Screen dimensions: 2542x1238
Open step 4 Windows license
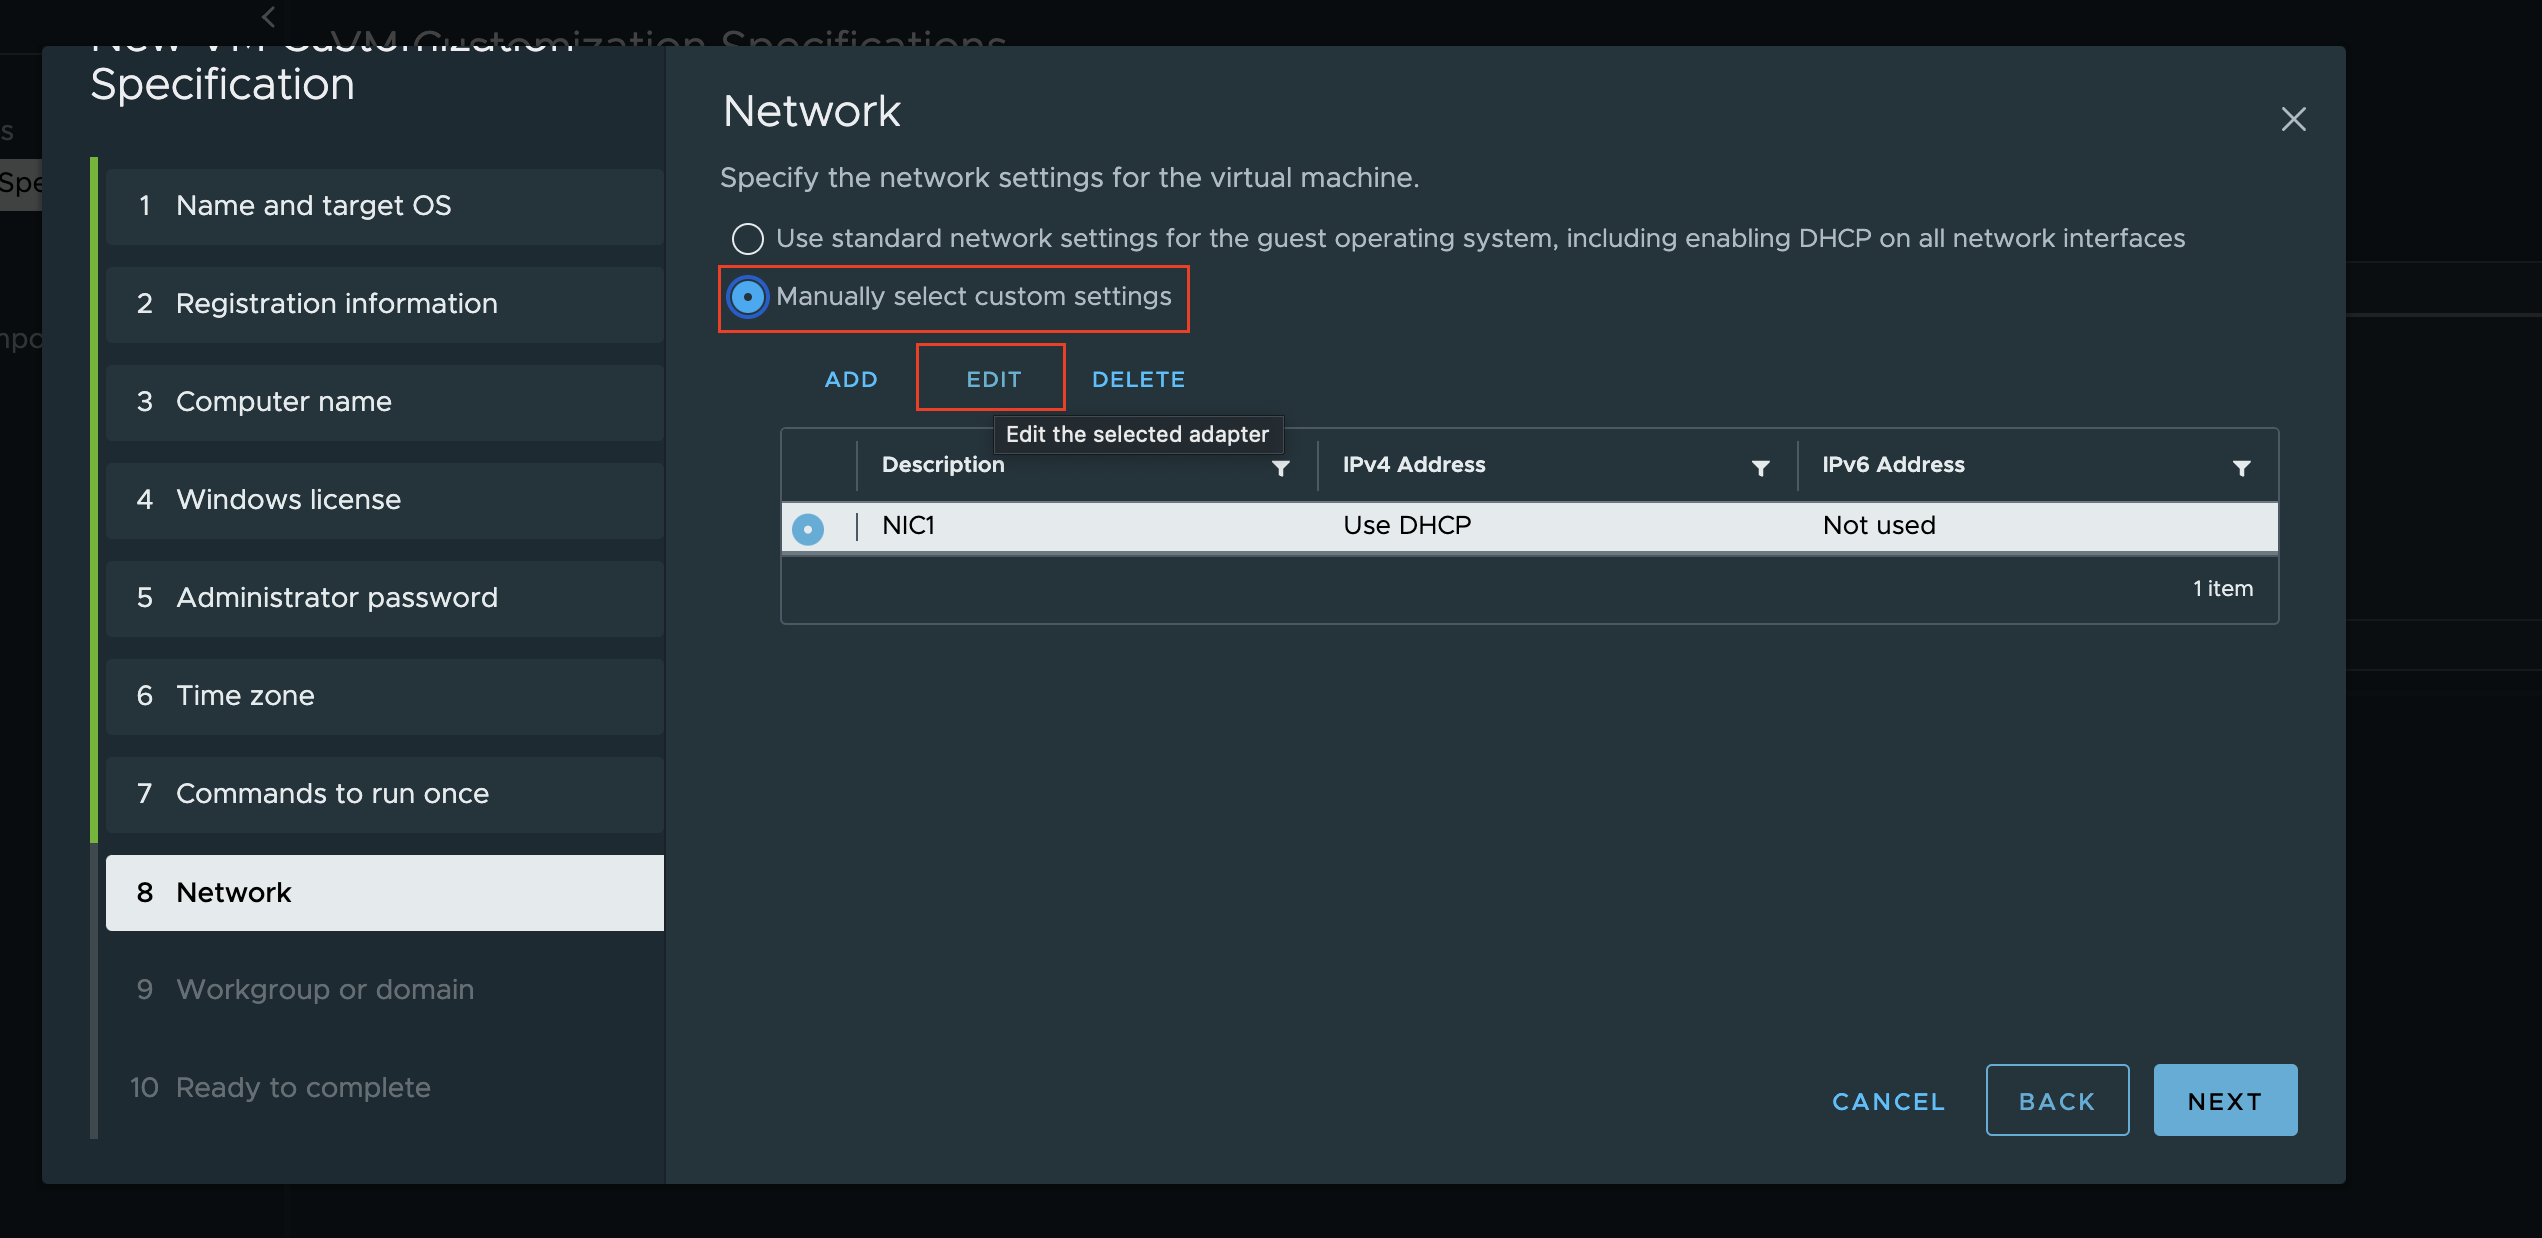point(384,500)
